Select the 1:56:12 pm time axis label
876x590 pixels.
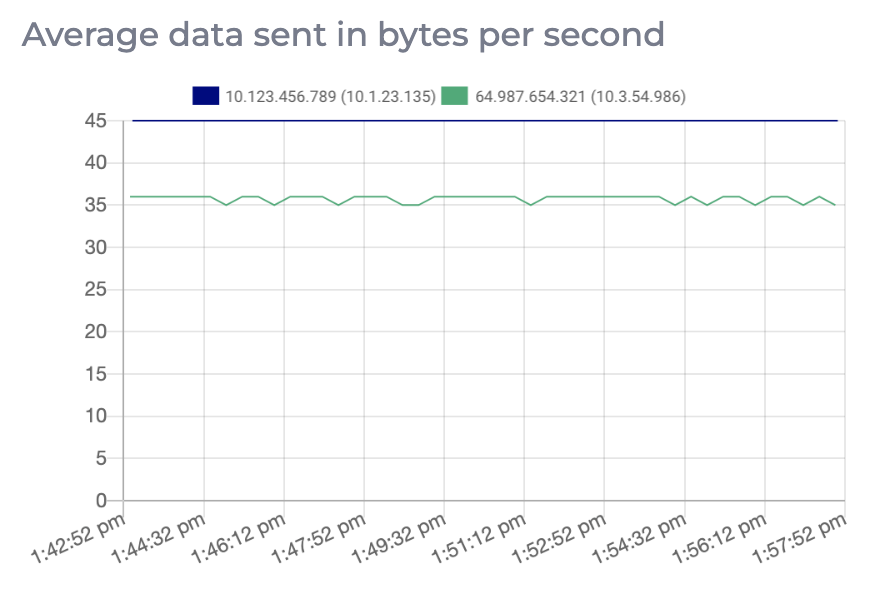coord(722,538)
